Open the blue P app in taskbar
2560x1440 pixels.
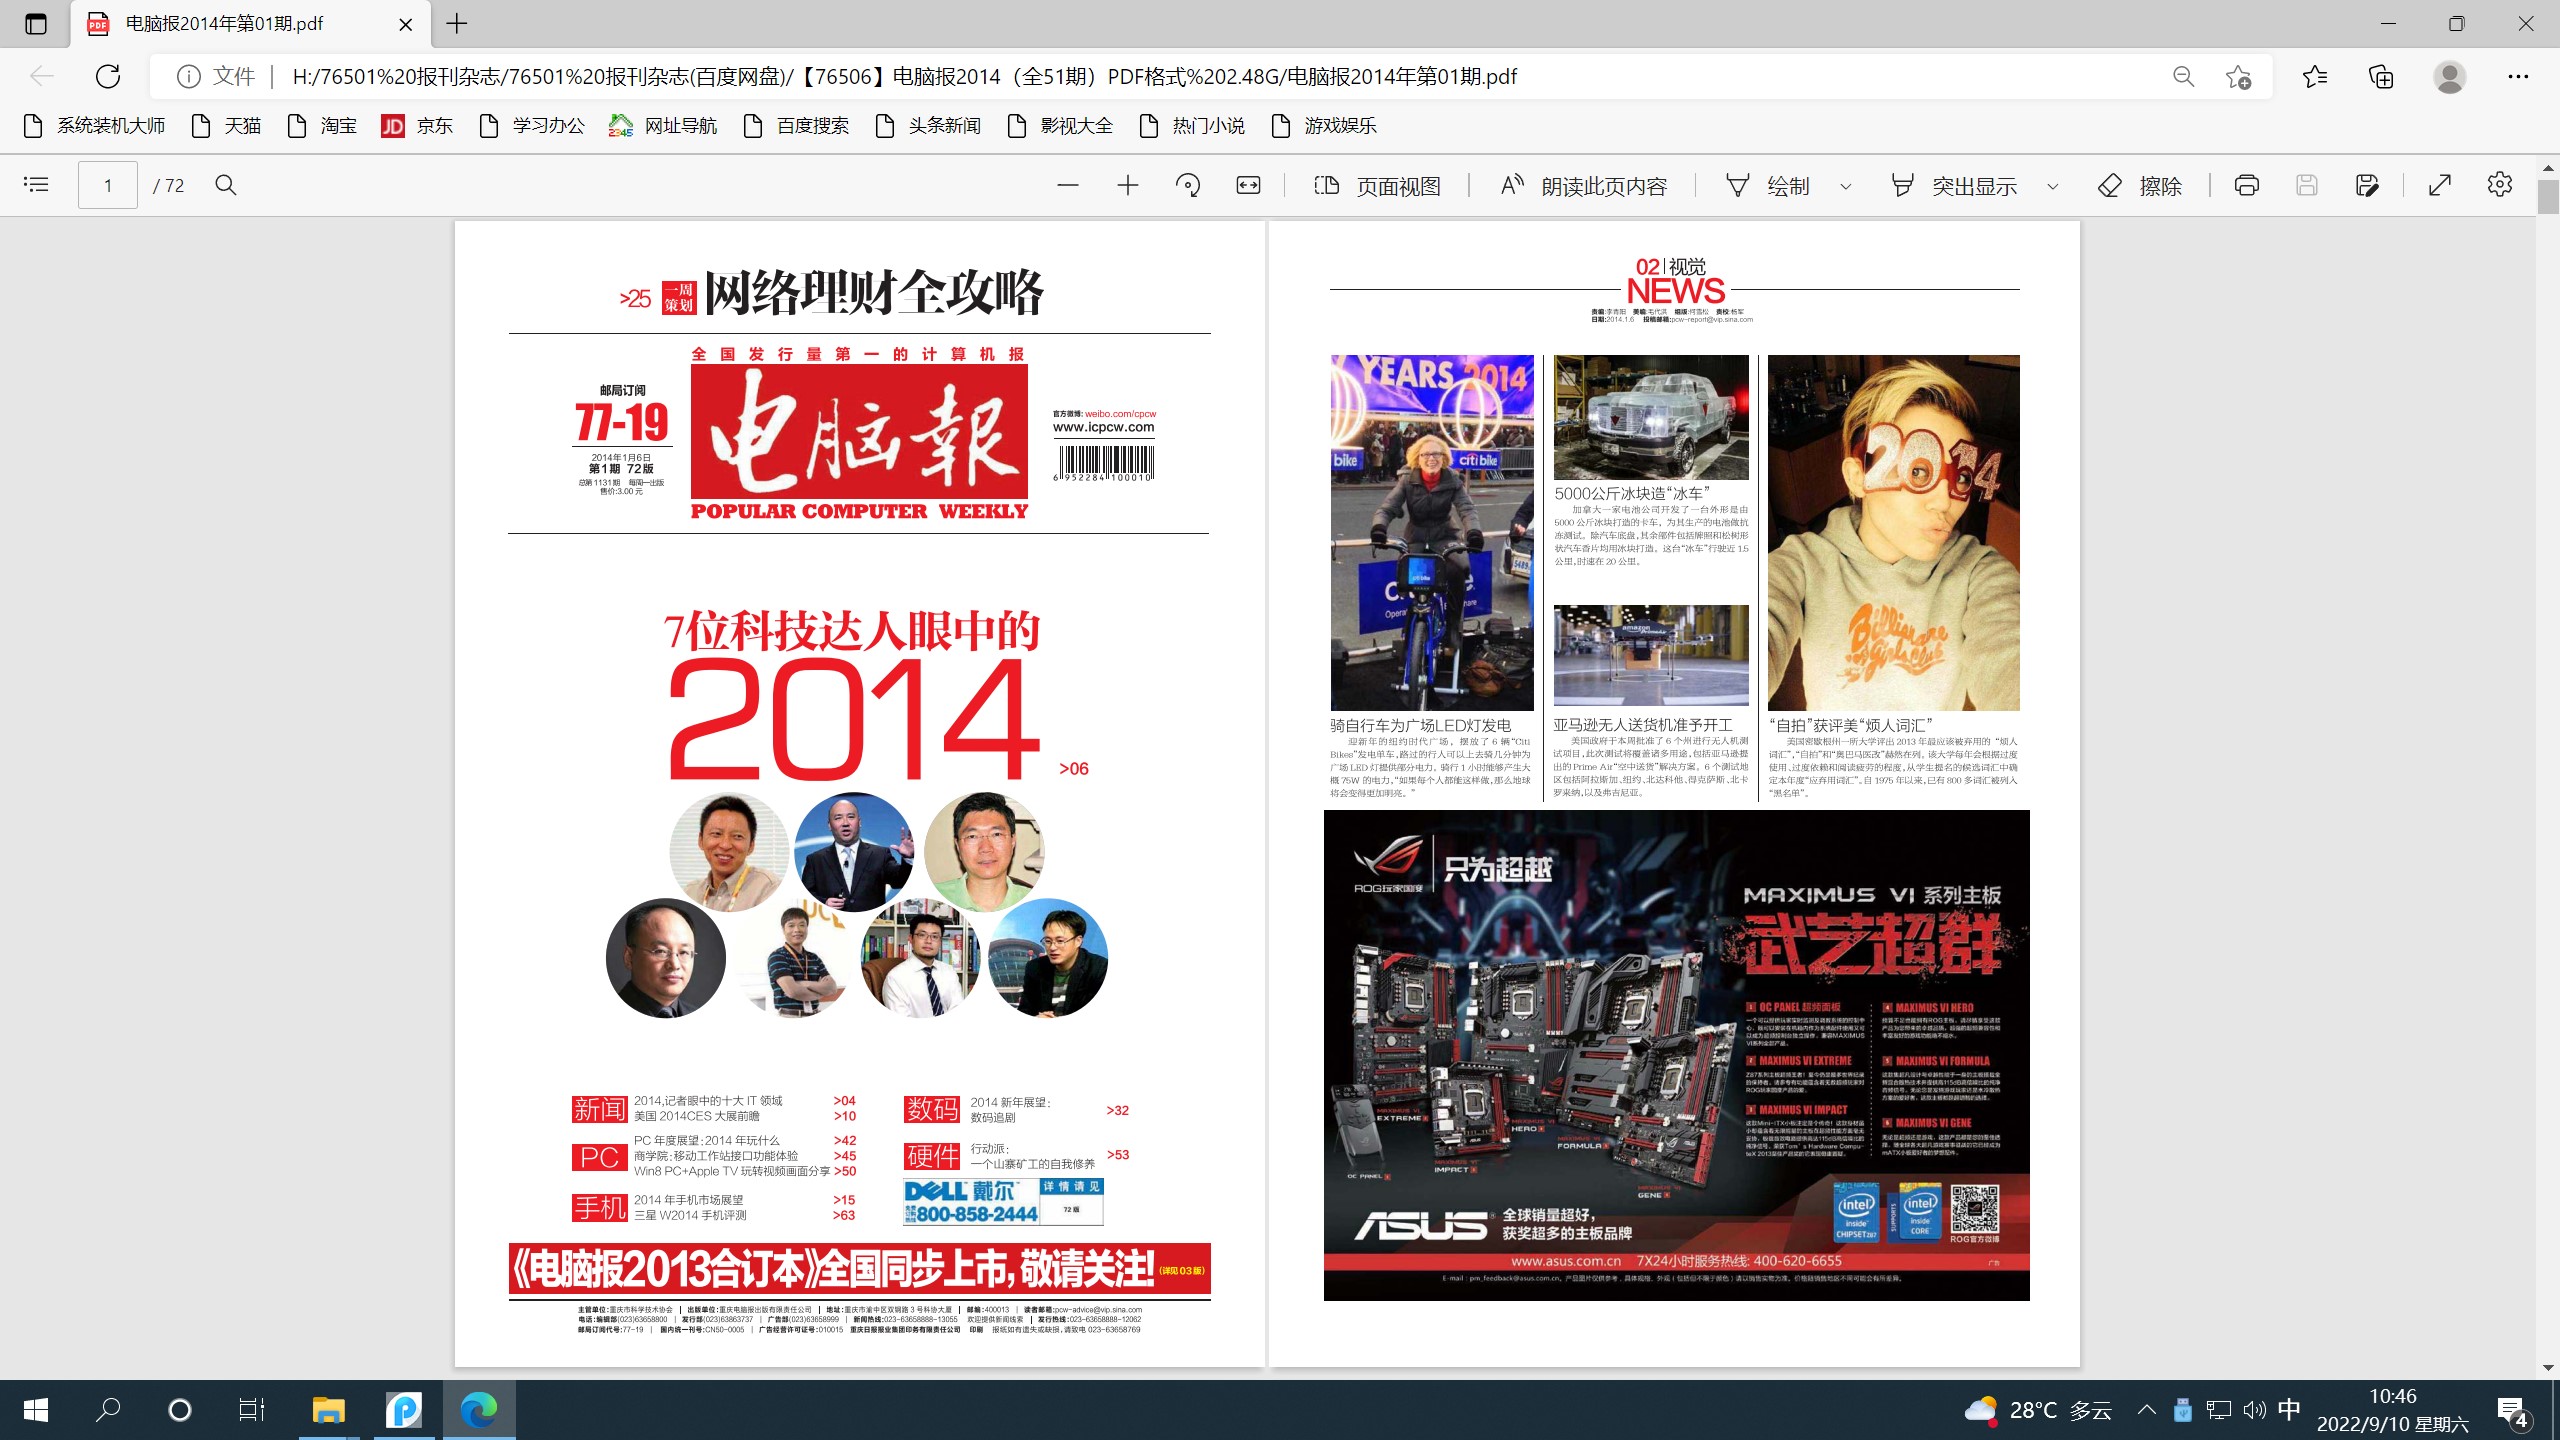point(404,1410)
